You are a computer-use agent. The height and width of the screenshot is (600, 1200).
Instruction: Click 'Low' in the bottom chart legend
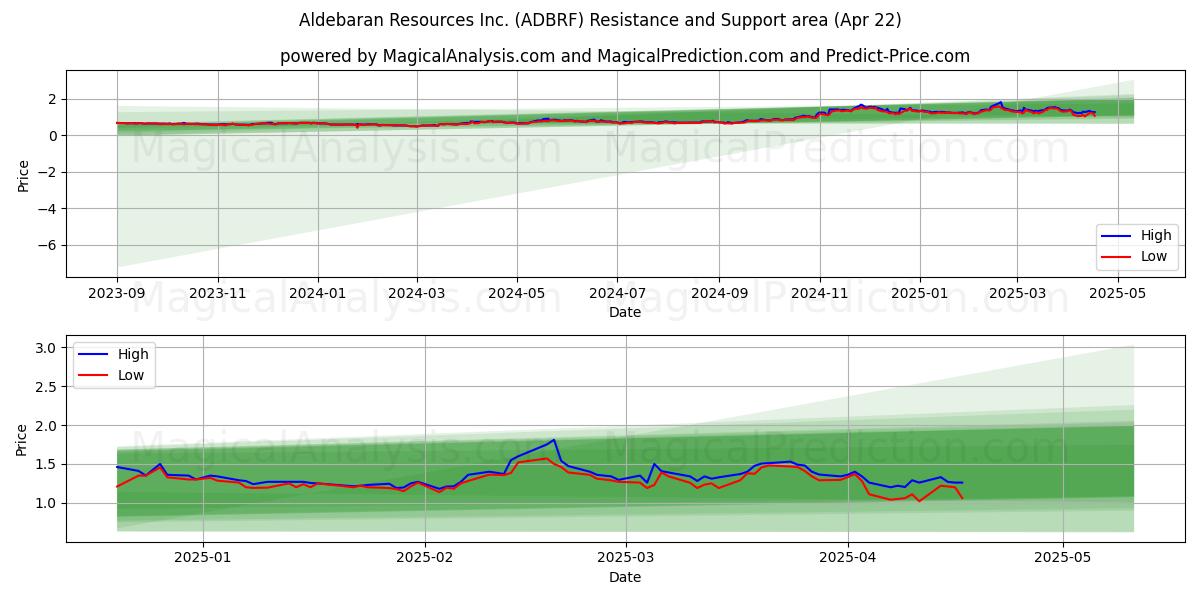[x=131, y=375]
